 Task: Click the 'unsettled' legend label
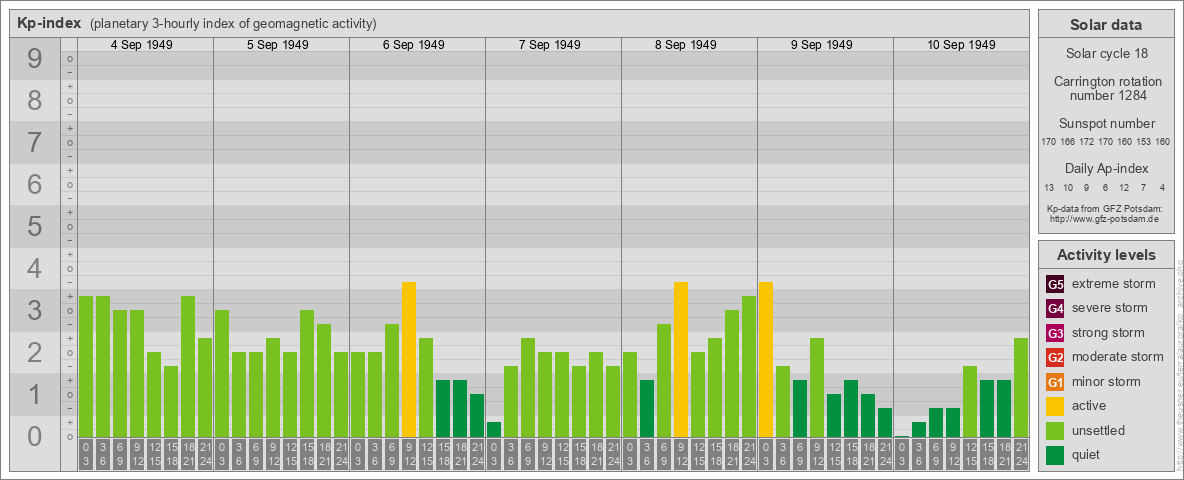(x=1099, y=430)
